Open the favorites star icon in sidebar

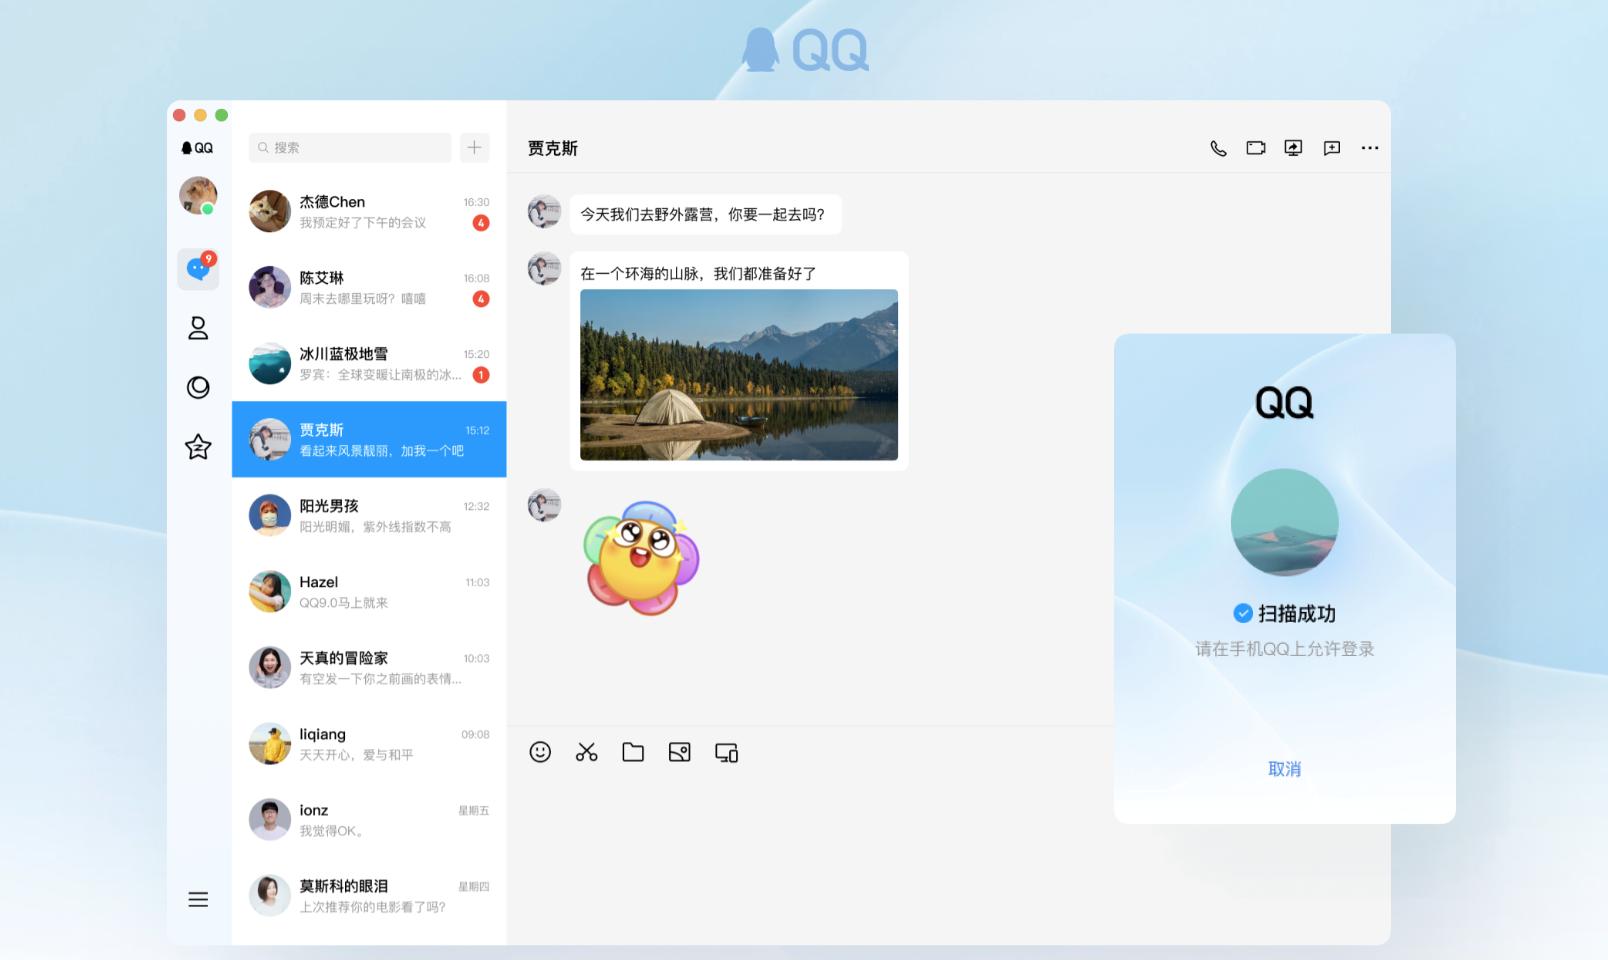pyautogui.click(x=198, y=447)
